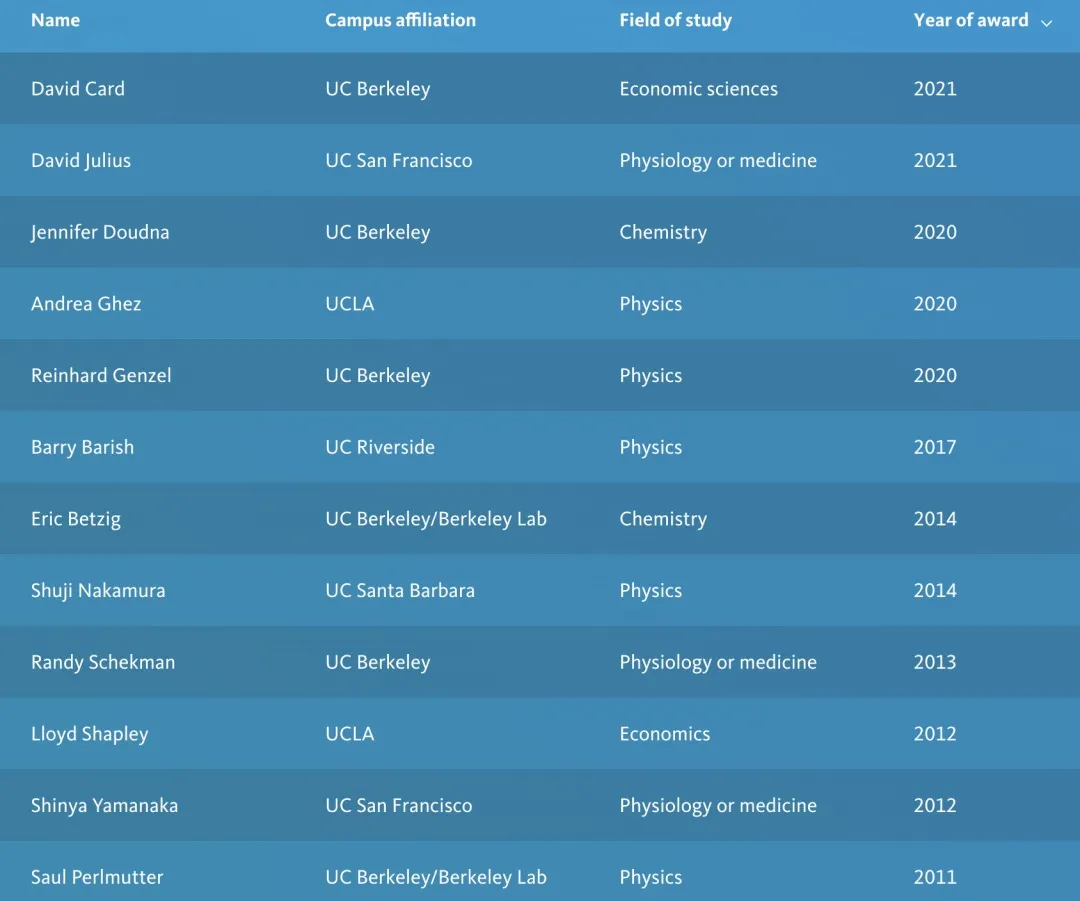This screenshot has width=1080, height=901.
Task: Select Eric Betzig's name cell
Action: (76, 519)
